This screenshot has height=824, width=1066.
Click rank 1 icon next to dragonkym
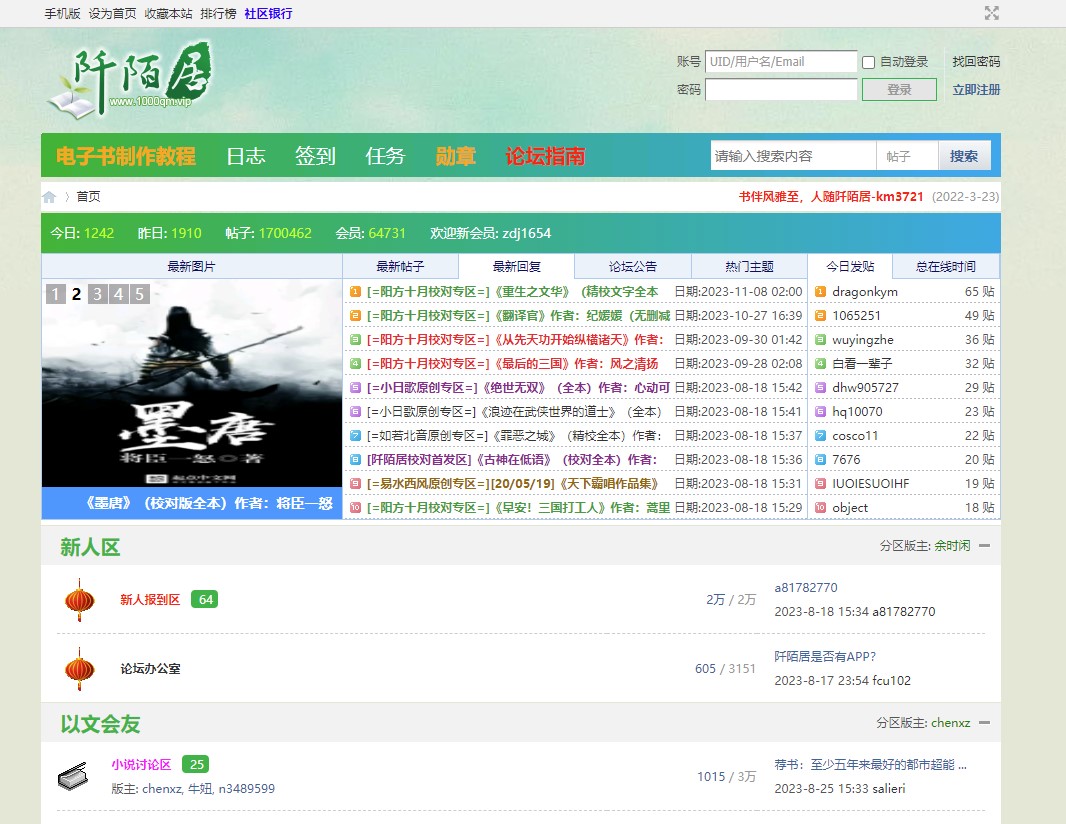point(820,292)
